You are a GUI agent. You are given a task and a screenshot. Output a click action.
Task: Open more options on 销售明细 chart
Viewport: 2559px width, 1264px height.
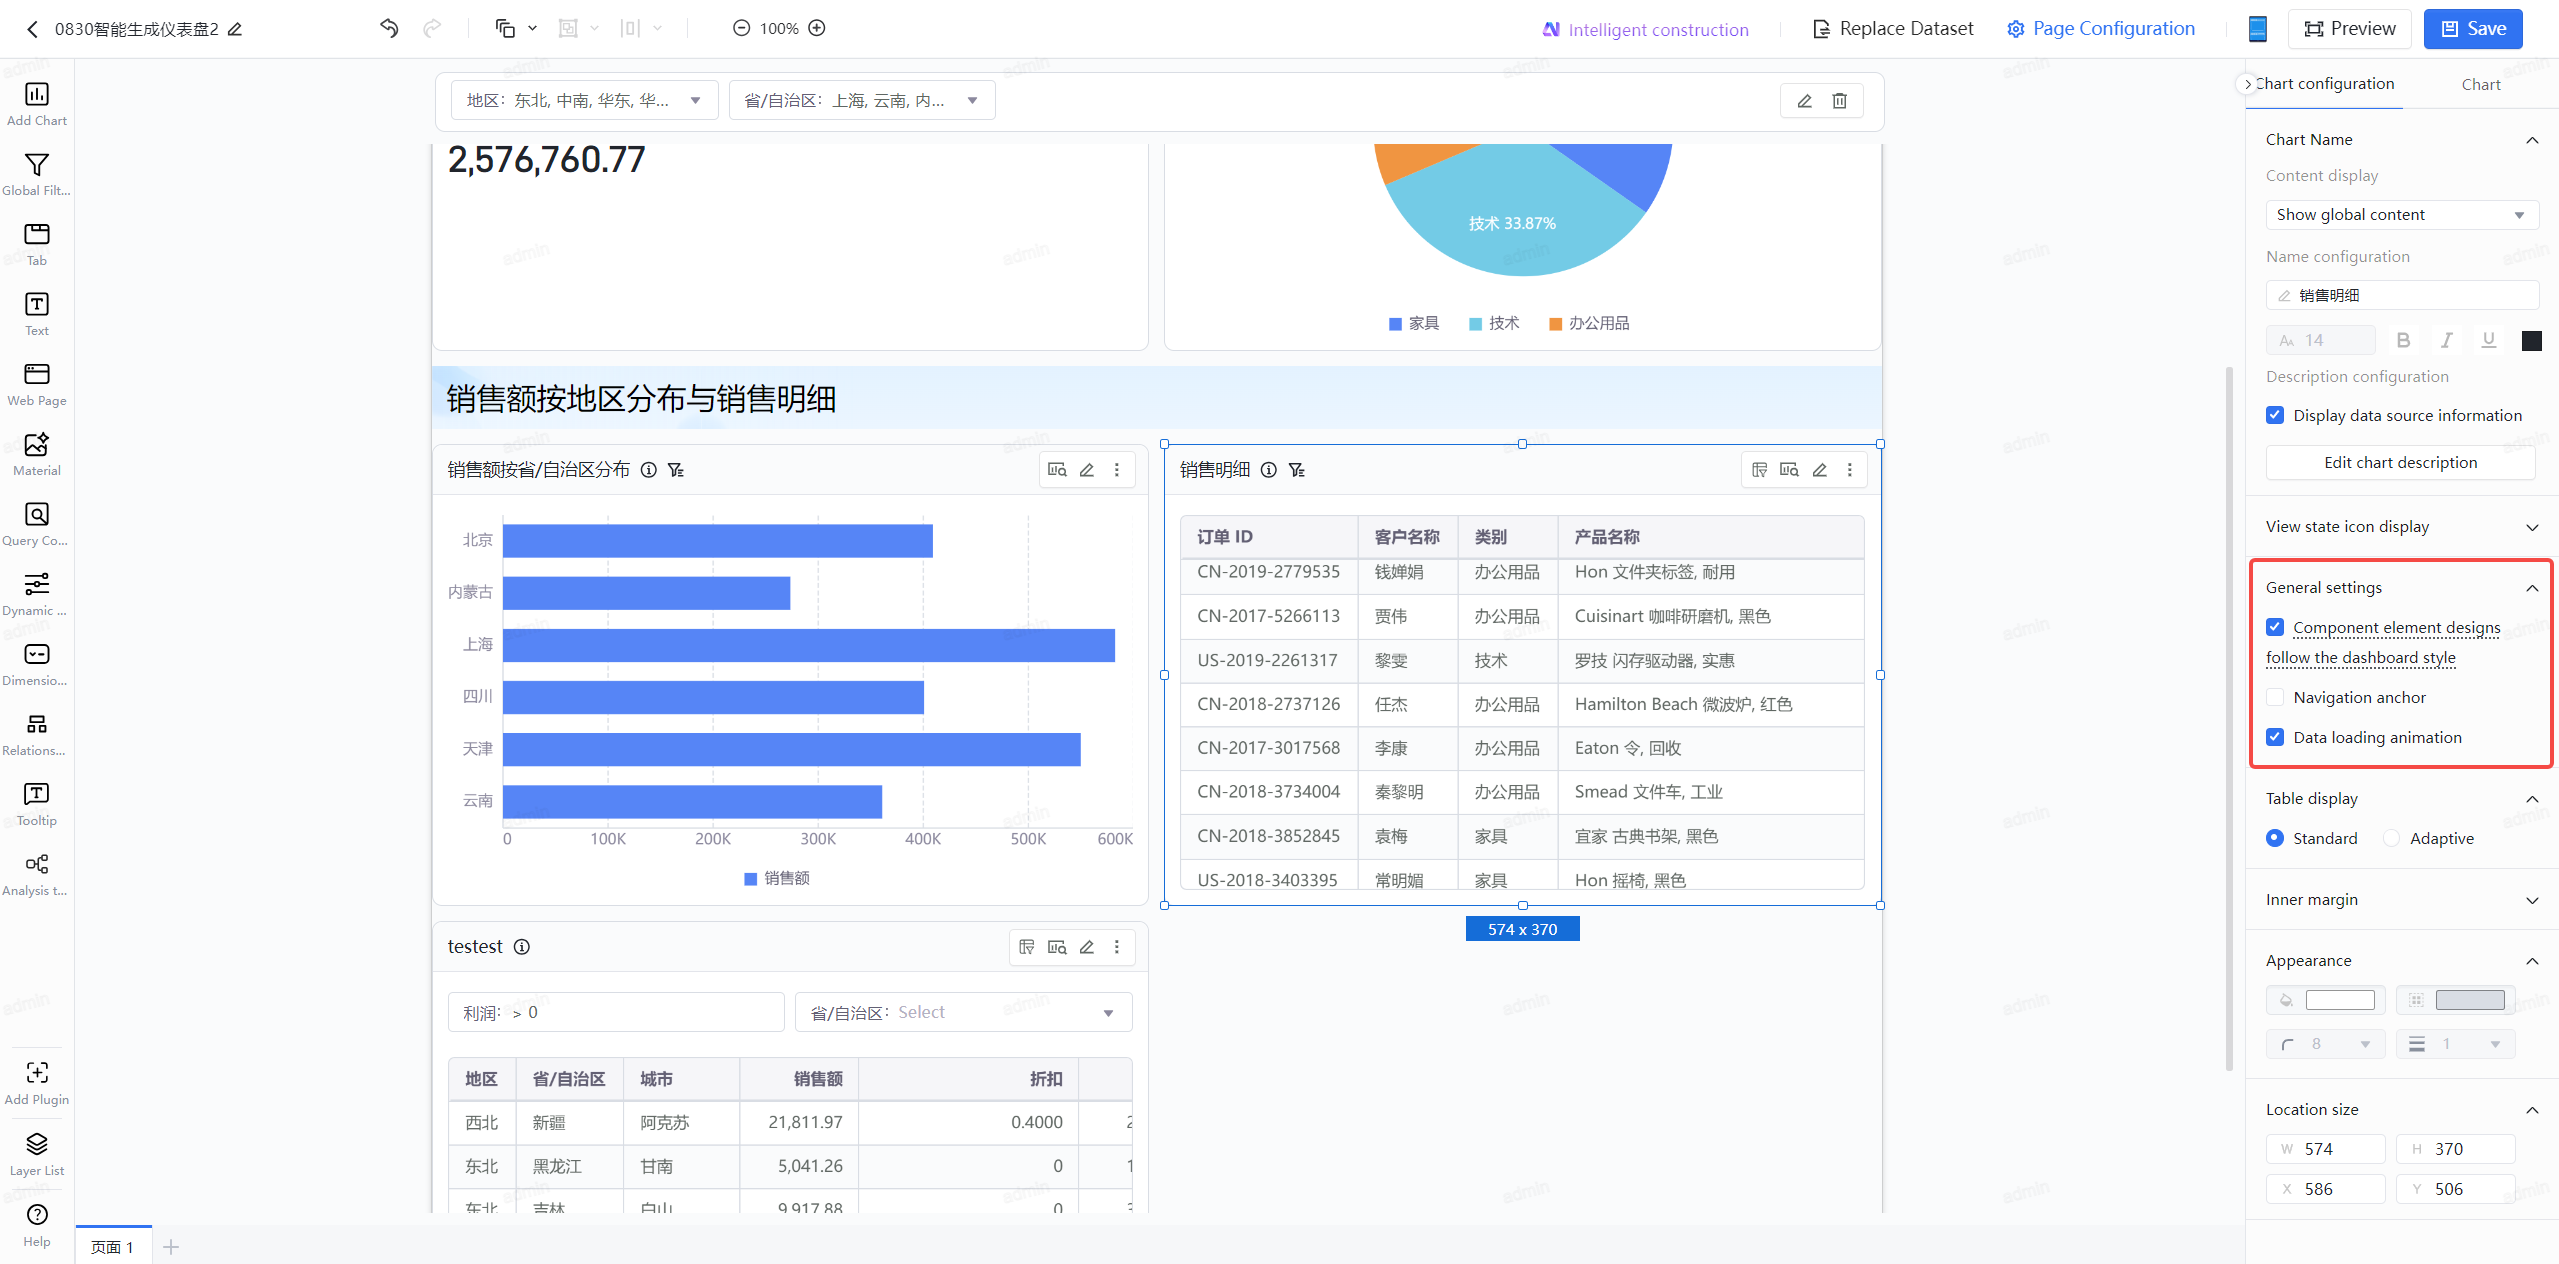click(1850, 470)
